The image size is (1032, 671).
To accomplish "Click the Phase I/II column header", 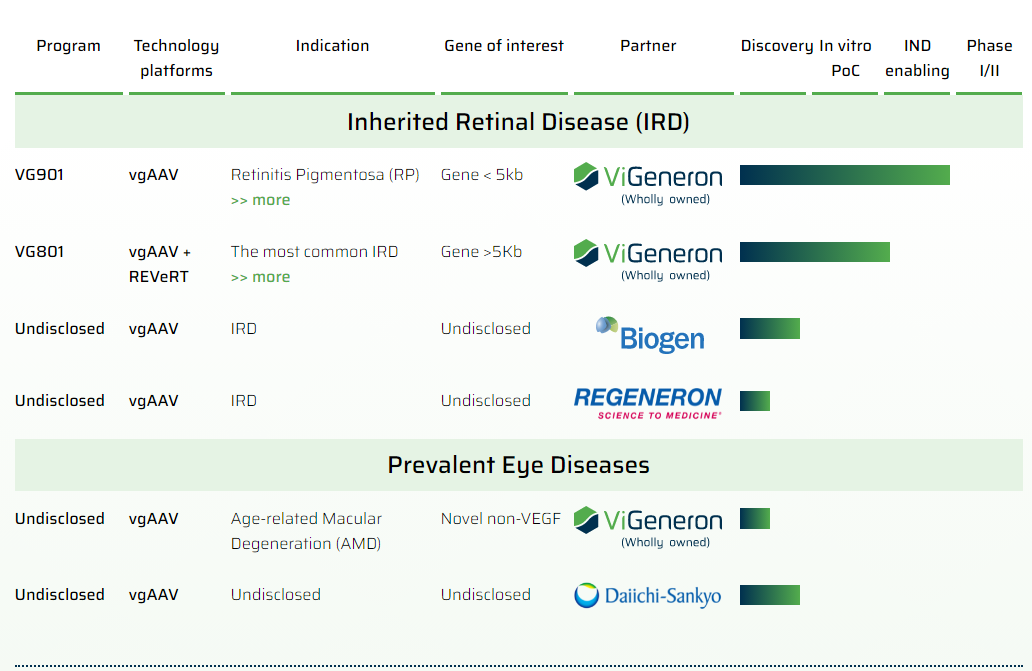I will [989, 58].
